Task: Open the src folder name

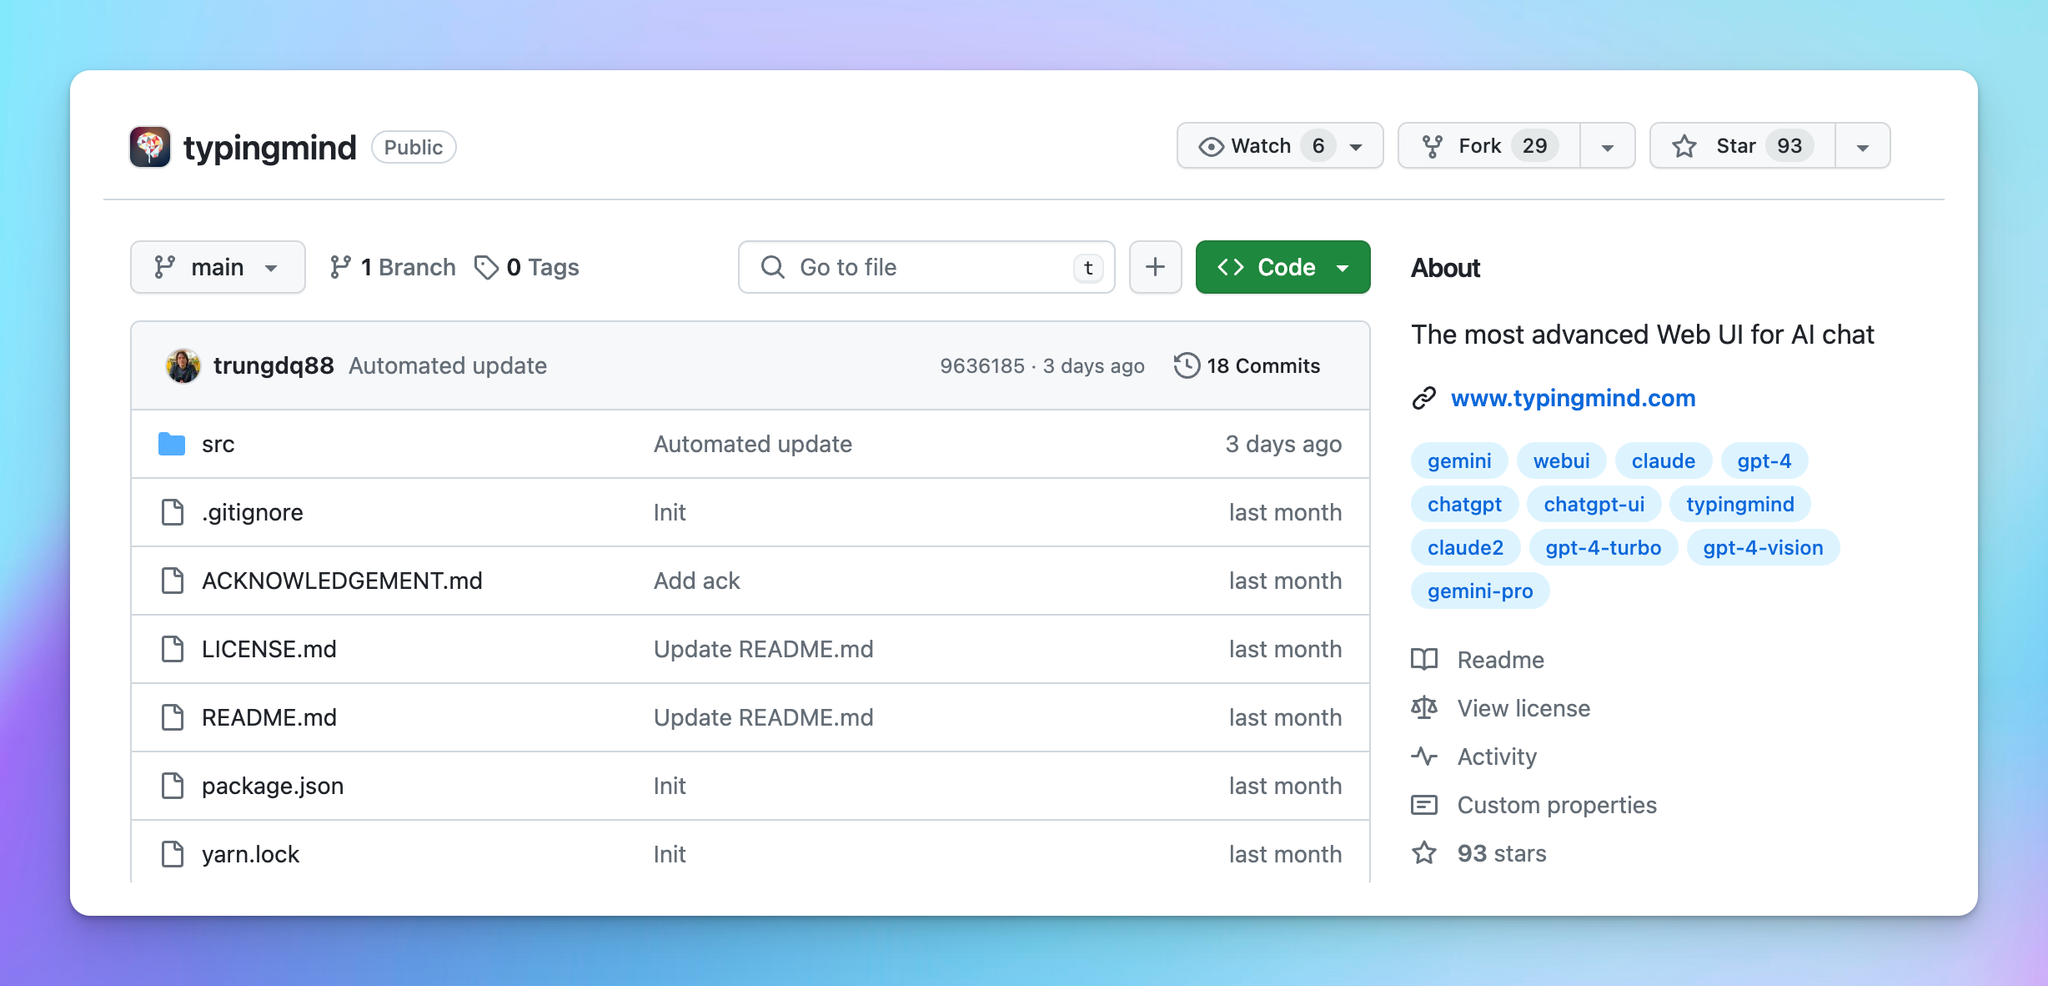Action: 218,444
